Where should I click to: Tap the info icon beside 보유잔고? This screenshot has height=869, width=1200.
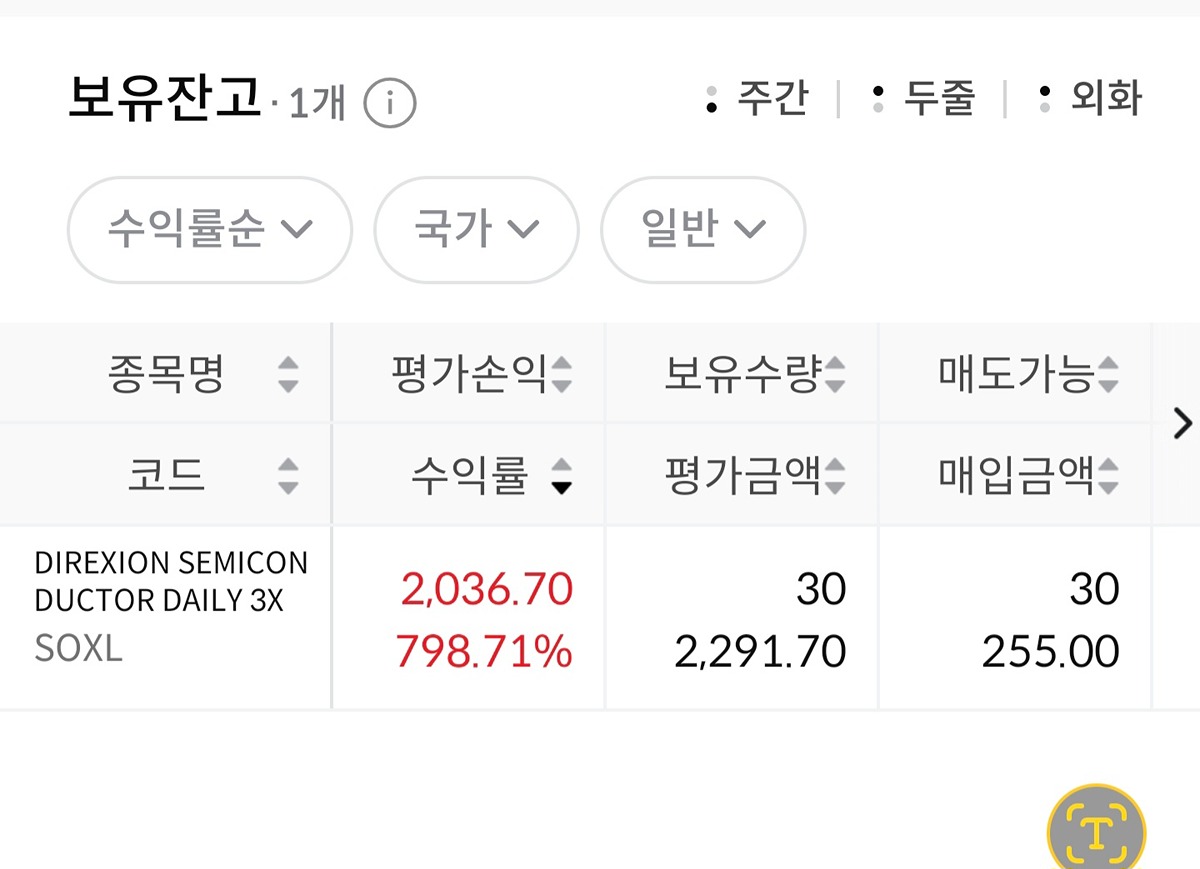click(x=389, y=102)
